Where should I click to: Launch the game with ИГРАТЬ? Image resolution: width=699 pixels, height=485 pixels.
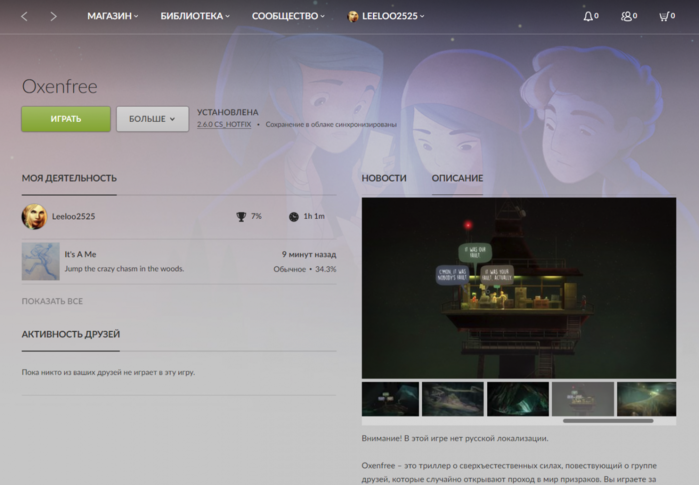click(x=66, y=119)
